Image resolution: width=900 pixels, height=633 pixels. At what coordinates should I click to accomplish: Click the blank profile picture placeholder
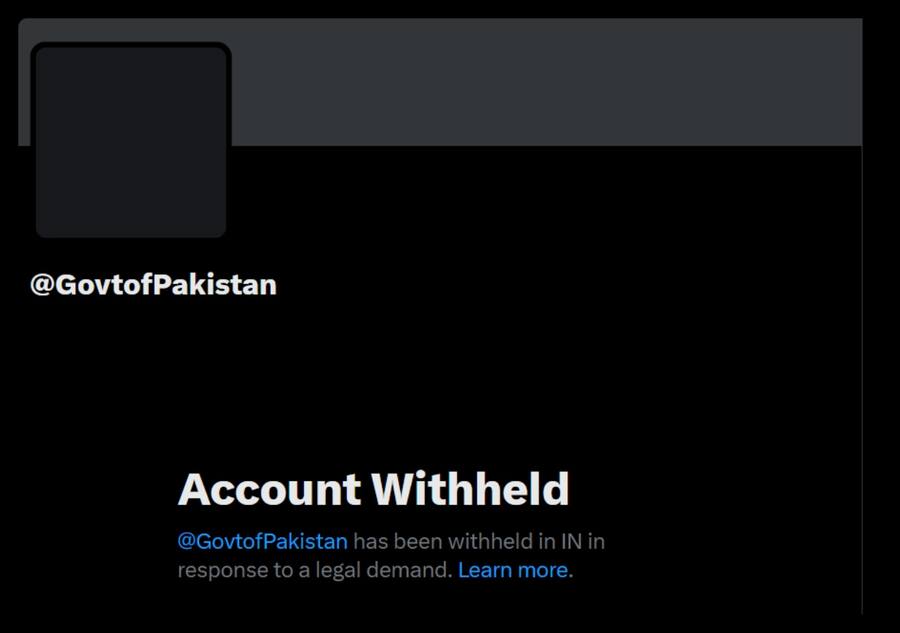coord(131,142)
